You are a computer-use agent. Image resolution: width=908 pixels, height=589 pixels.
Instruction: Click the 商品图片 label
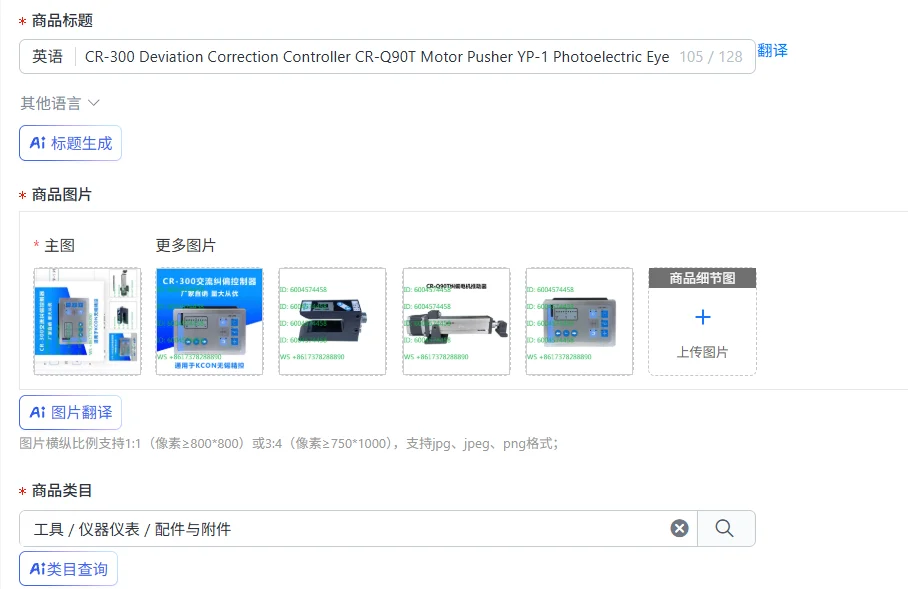pos(61,195)
